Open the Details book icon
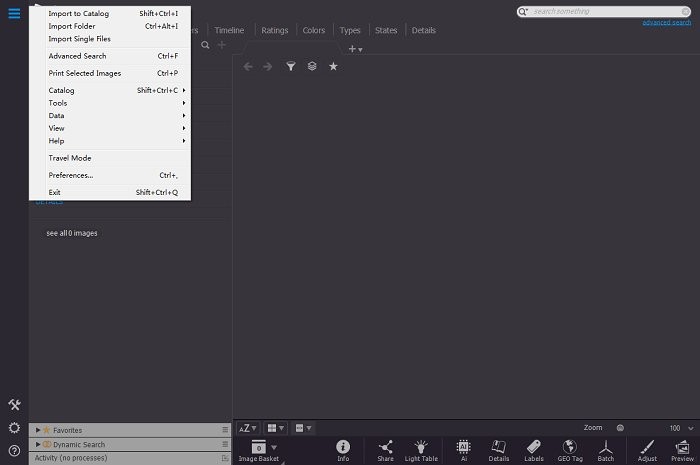 click(x=499, y=450)
